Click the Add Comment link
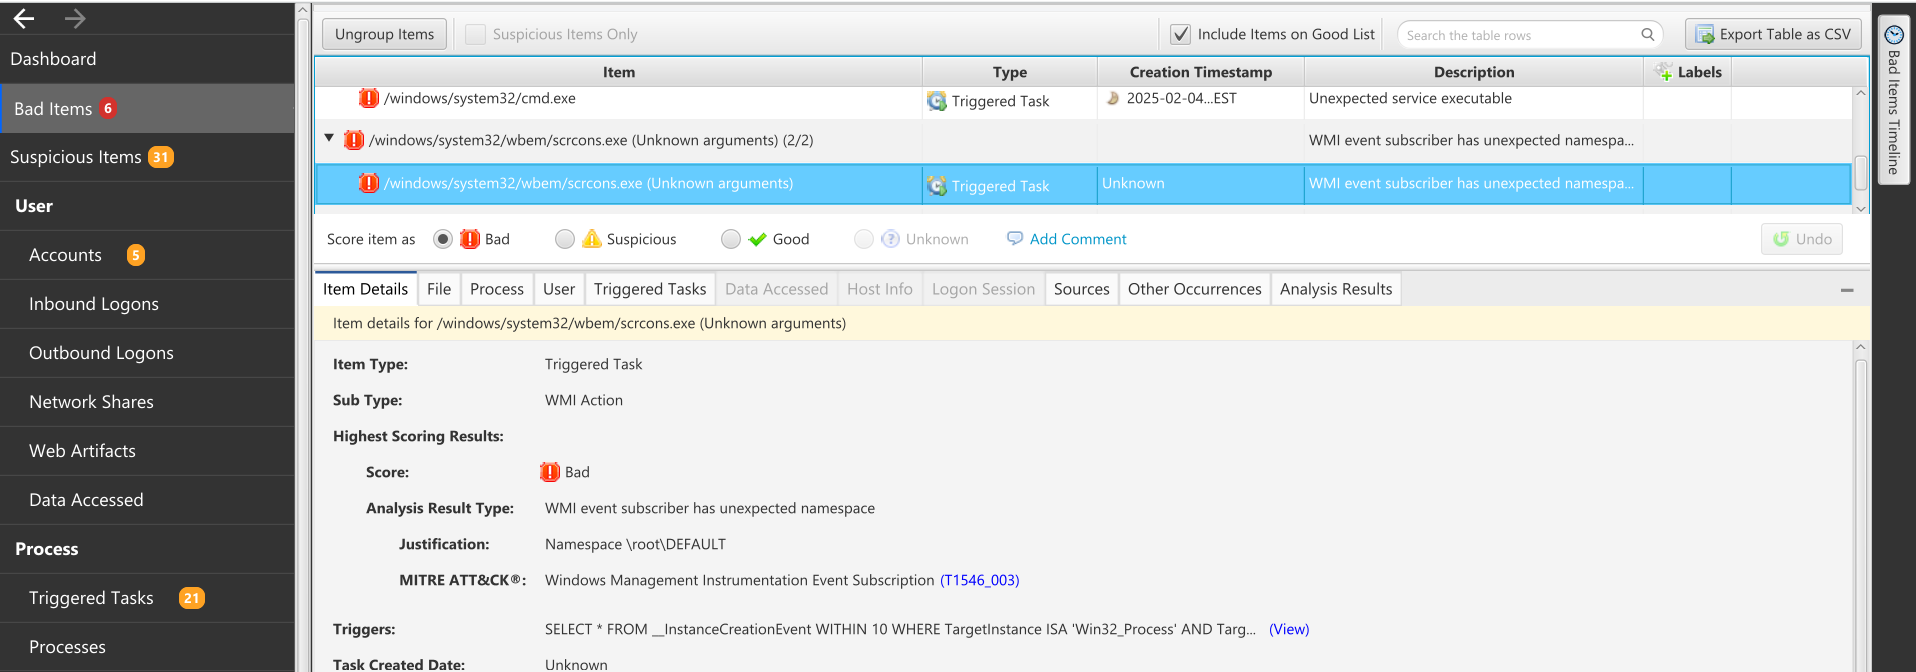Viewport: 1916px width, 672px height. [1078, 239]
